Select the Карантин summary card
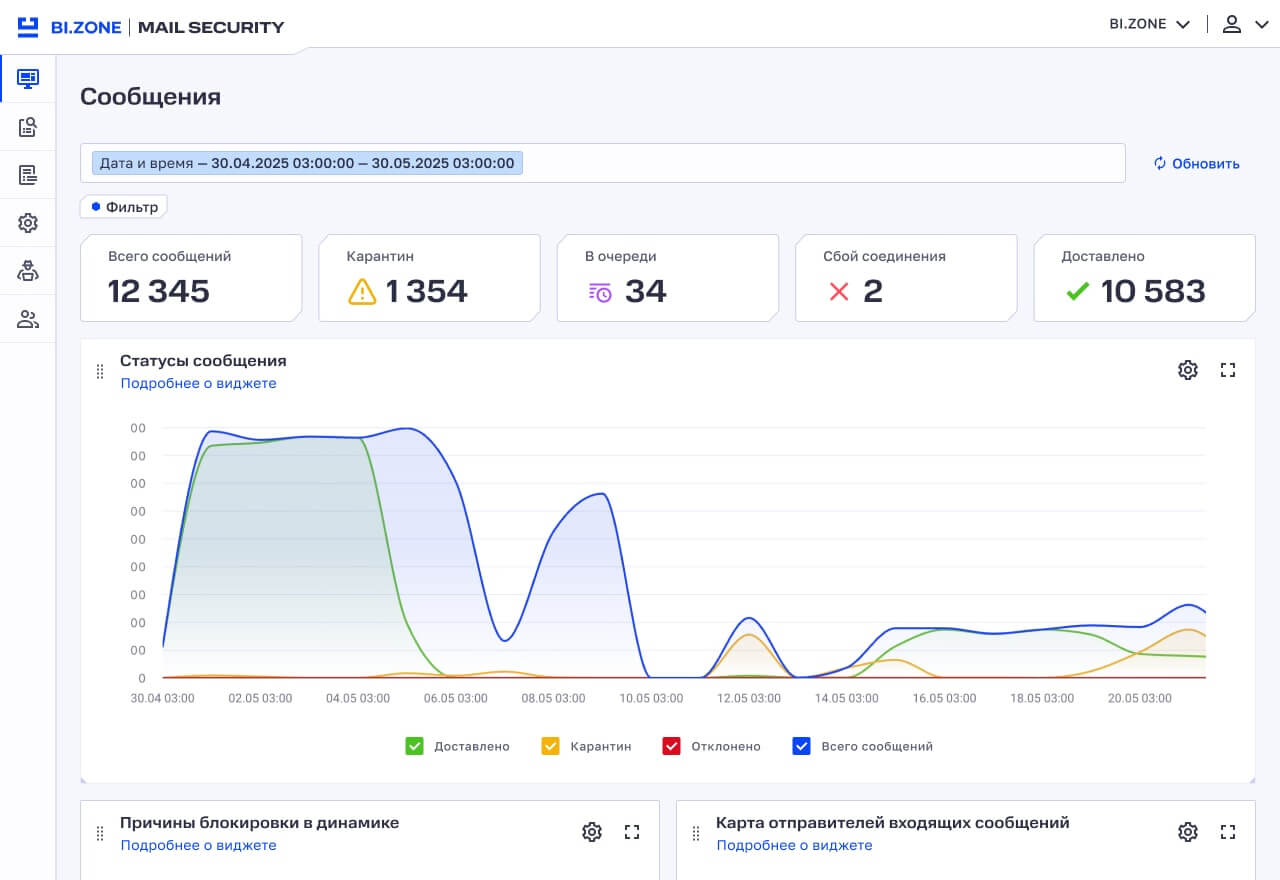 tap(429, 278)
